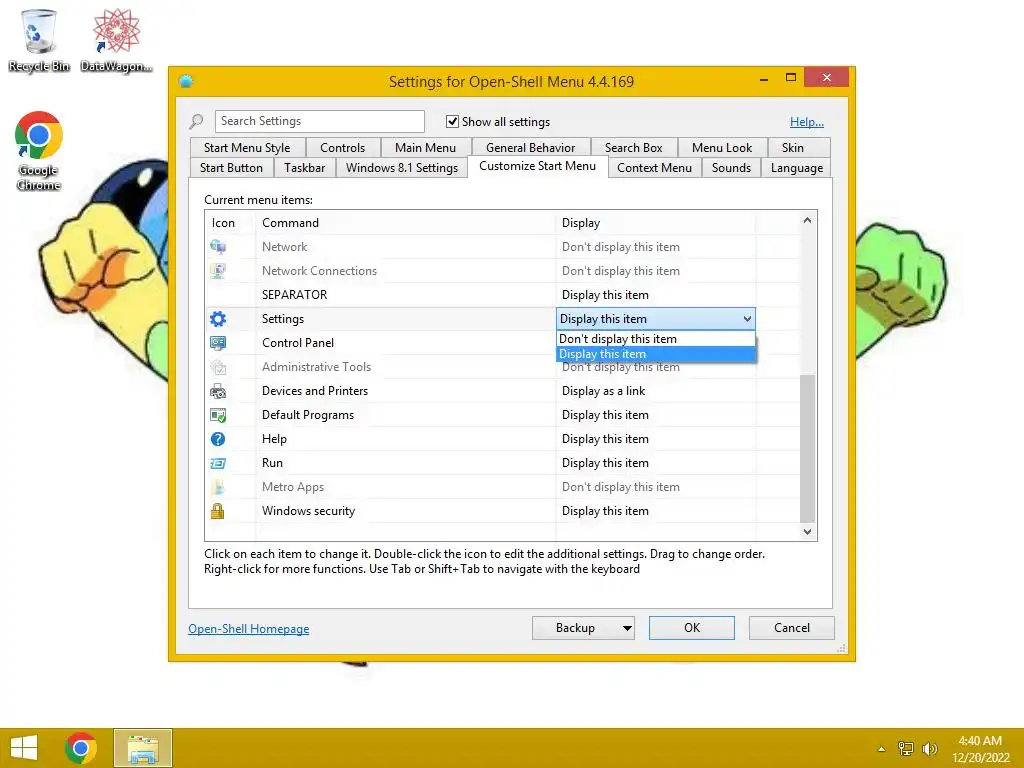
Task: Click the Windows Start button
Action: pyautogui.click(x=24, y=748)
